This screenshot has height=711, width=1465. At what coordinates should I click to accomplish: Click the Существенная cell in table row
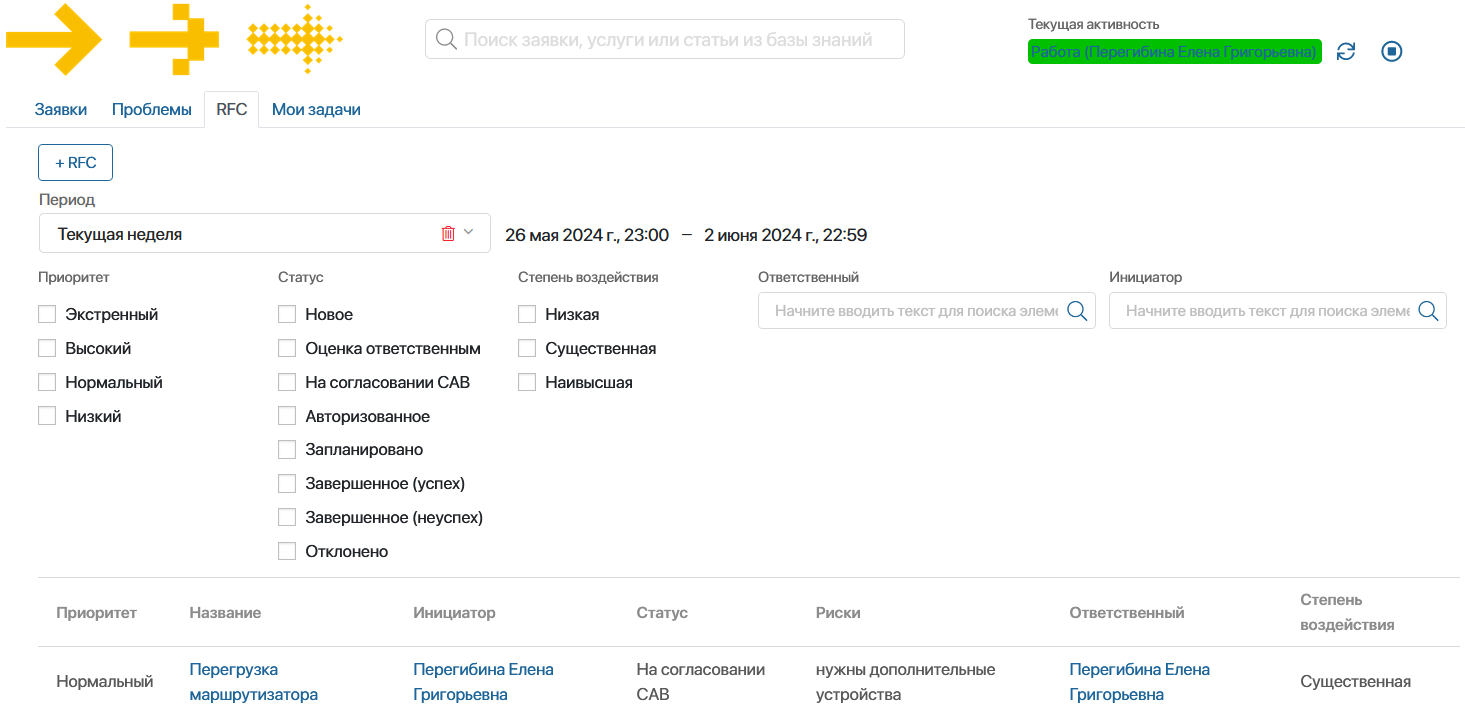click(1355, 682)
